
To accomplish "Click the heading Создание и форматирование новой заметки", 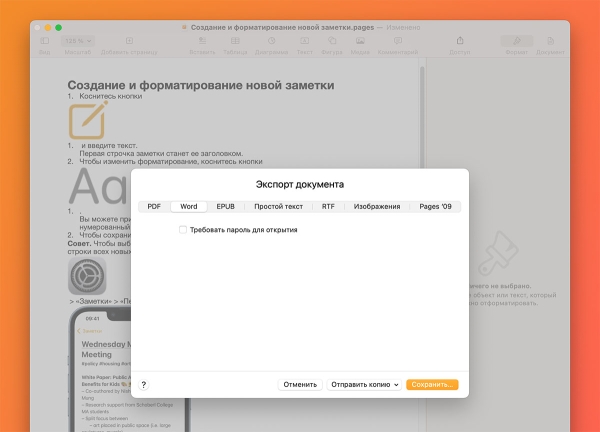I will click(x=201, y=85).
